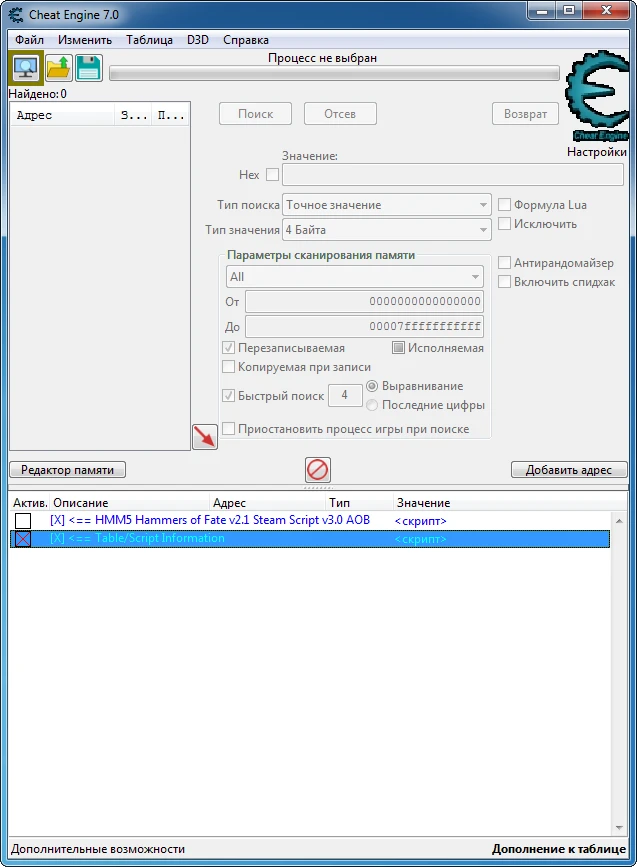637x867 pixels.
Task: Clear address list with red circle icon
Action: click(318, 470)
